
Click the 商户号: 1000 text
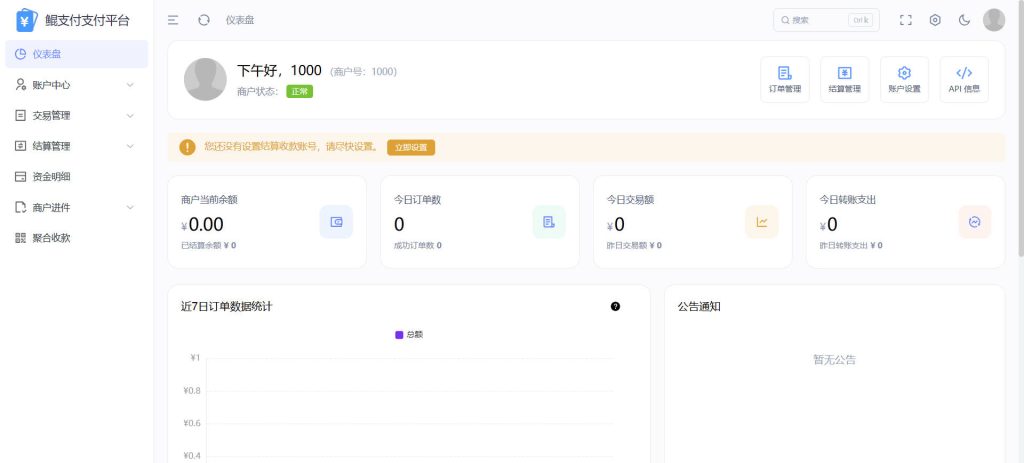(363, 72)
